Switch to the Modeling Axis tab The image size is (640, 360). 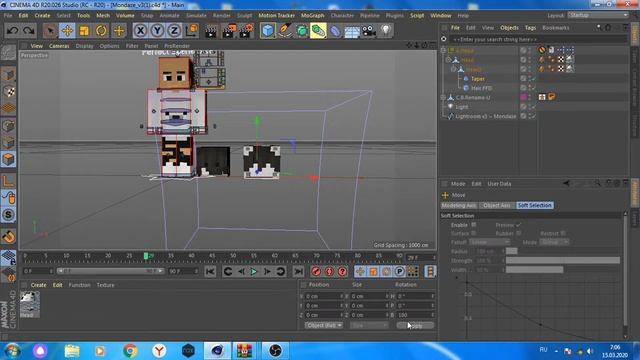[459, 205]
